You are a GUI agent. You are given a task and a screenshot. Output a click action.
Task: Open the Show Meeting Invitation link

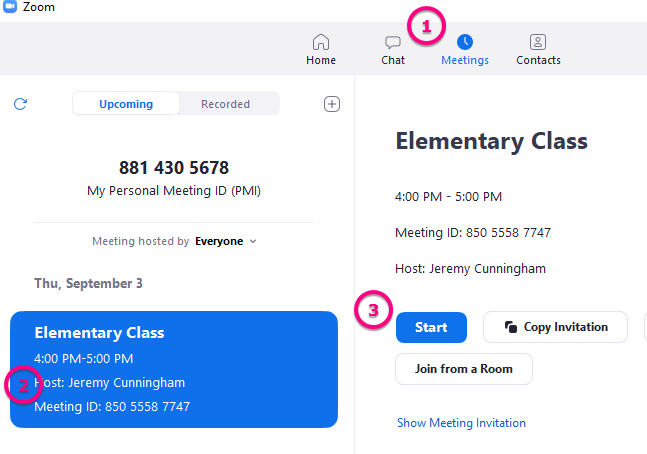pos(461,423)
